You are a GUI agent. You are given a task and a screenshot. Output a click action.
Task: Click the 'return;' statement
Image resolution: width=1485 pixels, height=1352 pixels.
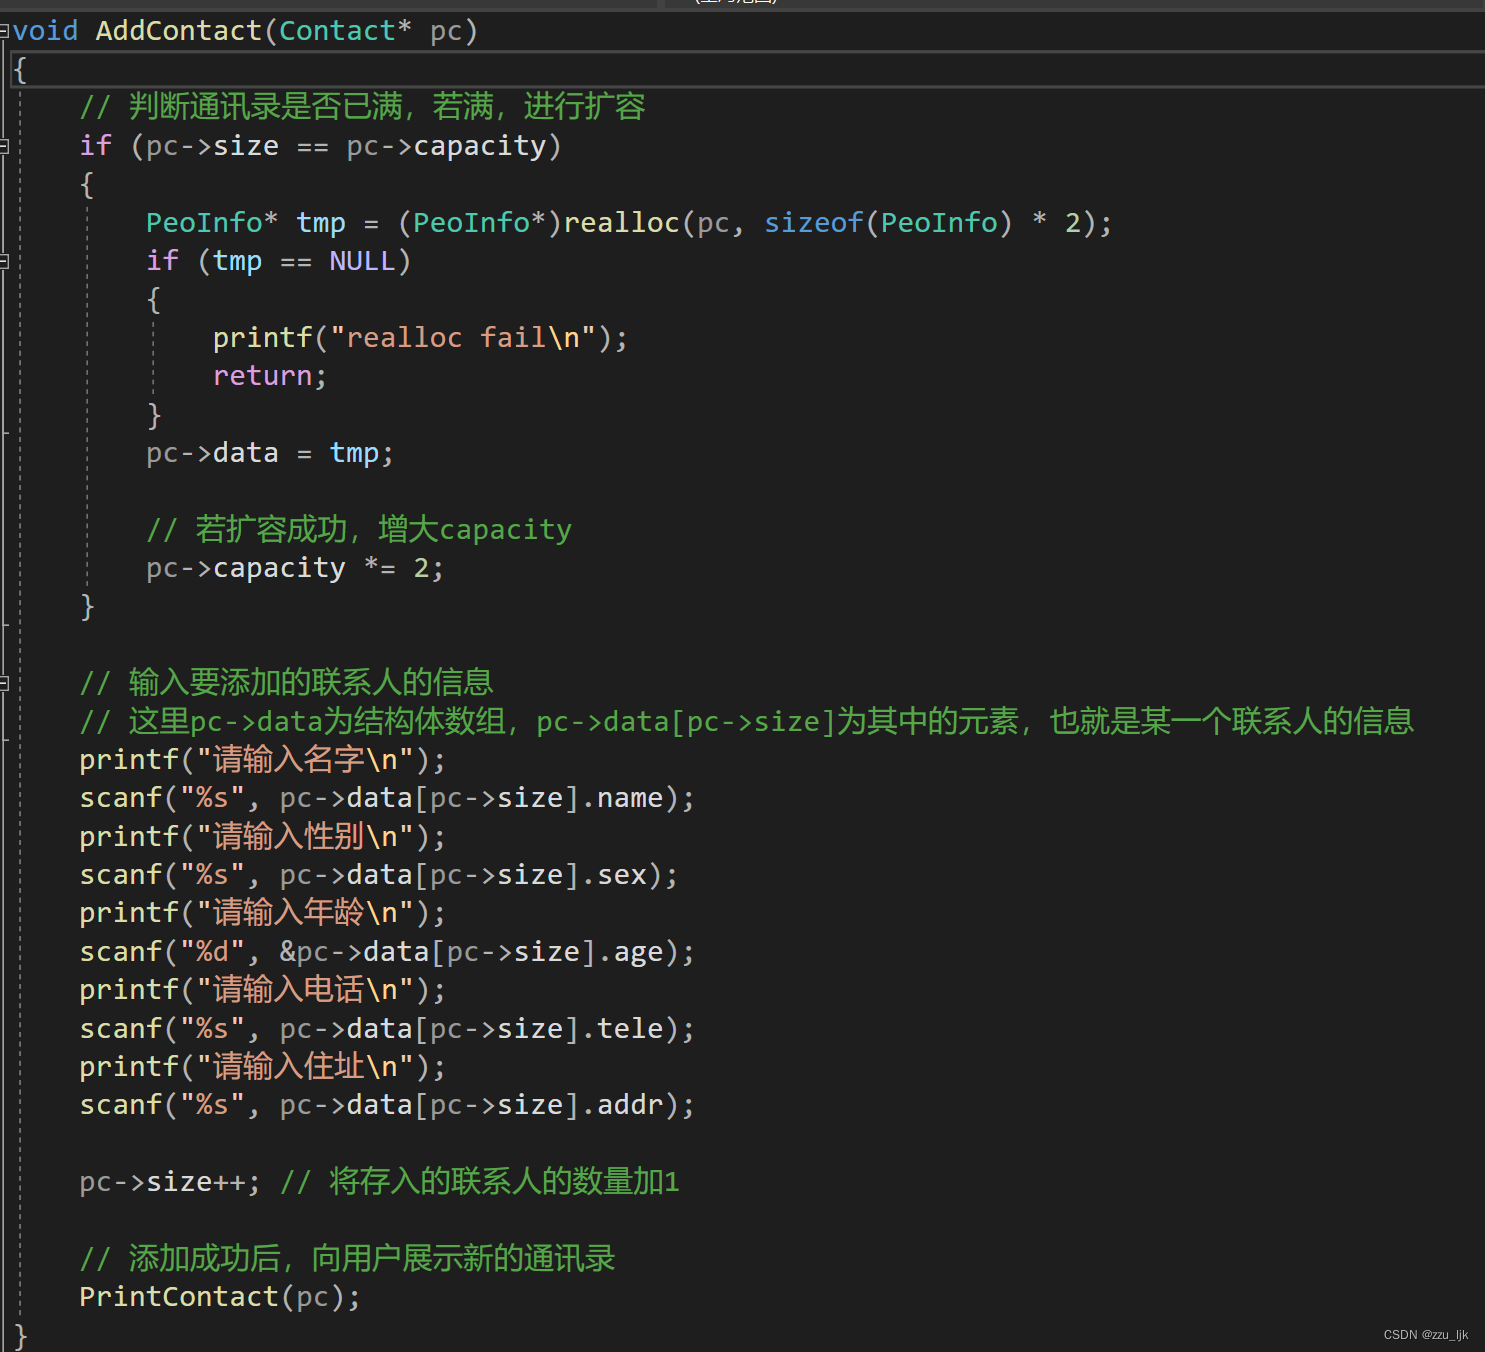coord(270,376)
